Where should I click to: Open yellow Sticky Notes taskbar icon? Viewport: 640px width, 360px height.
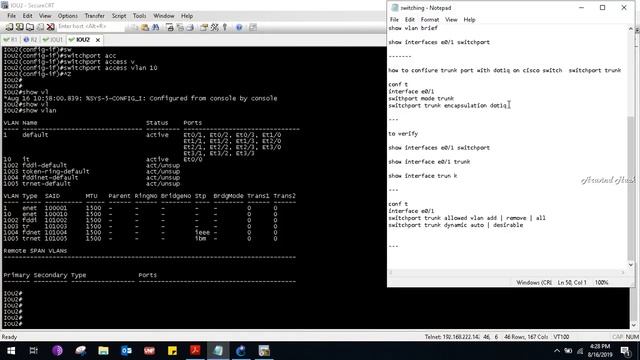[x=172, y=351]
